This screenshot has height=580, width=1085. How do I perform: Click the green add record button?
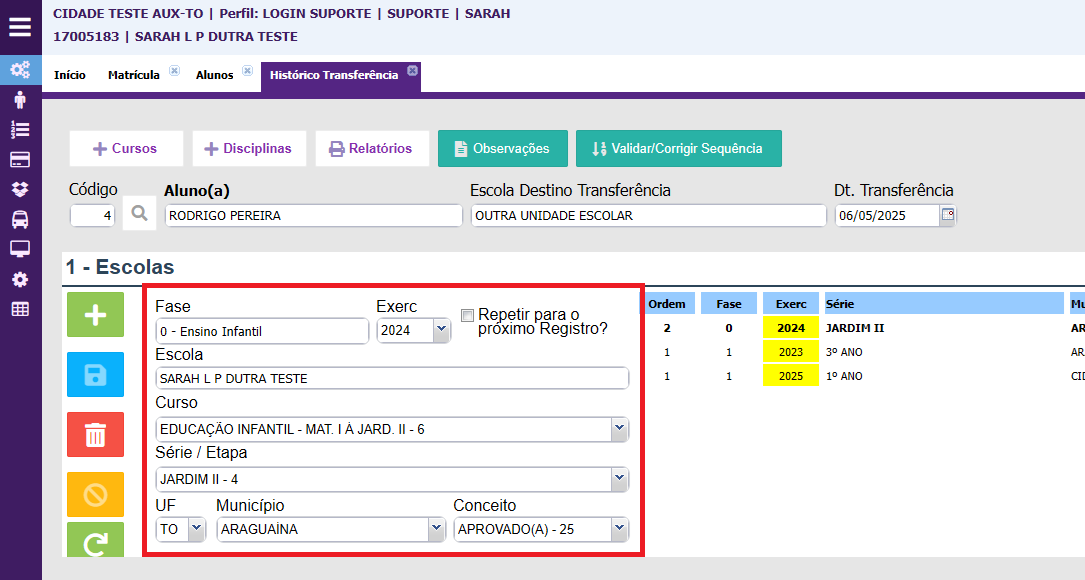point(95,315)
